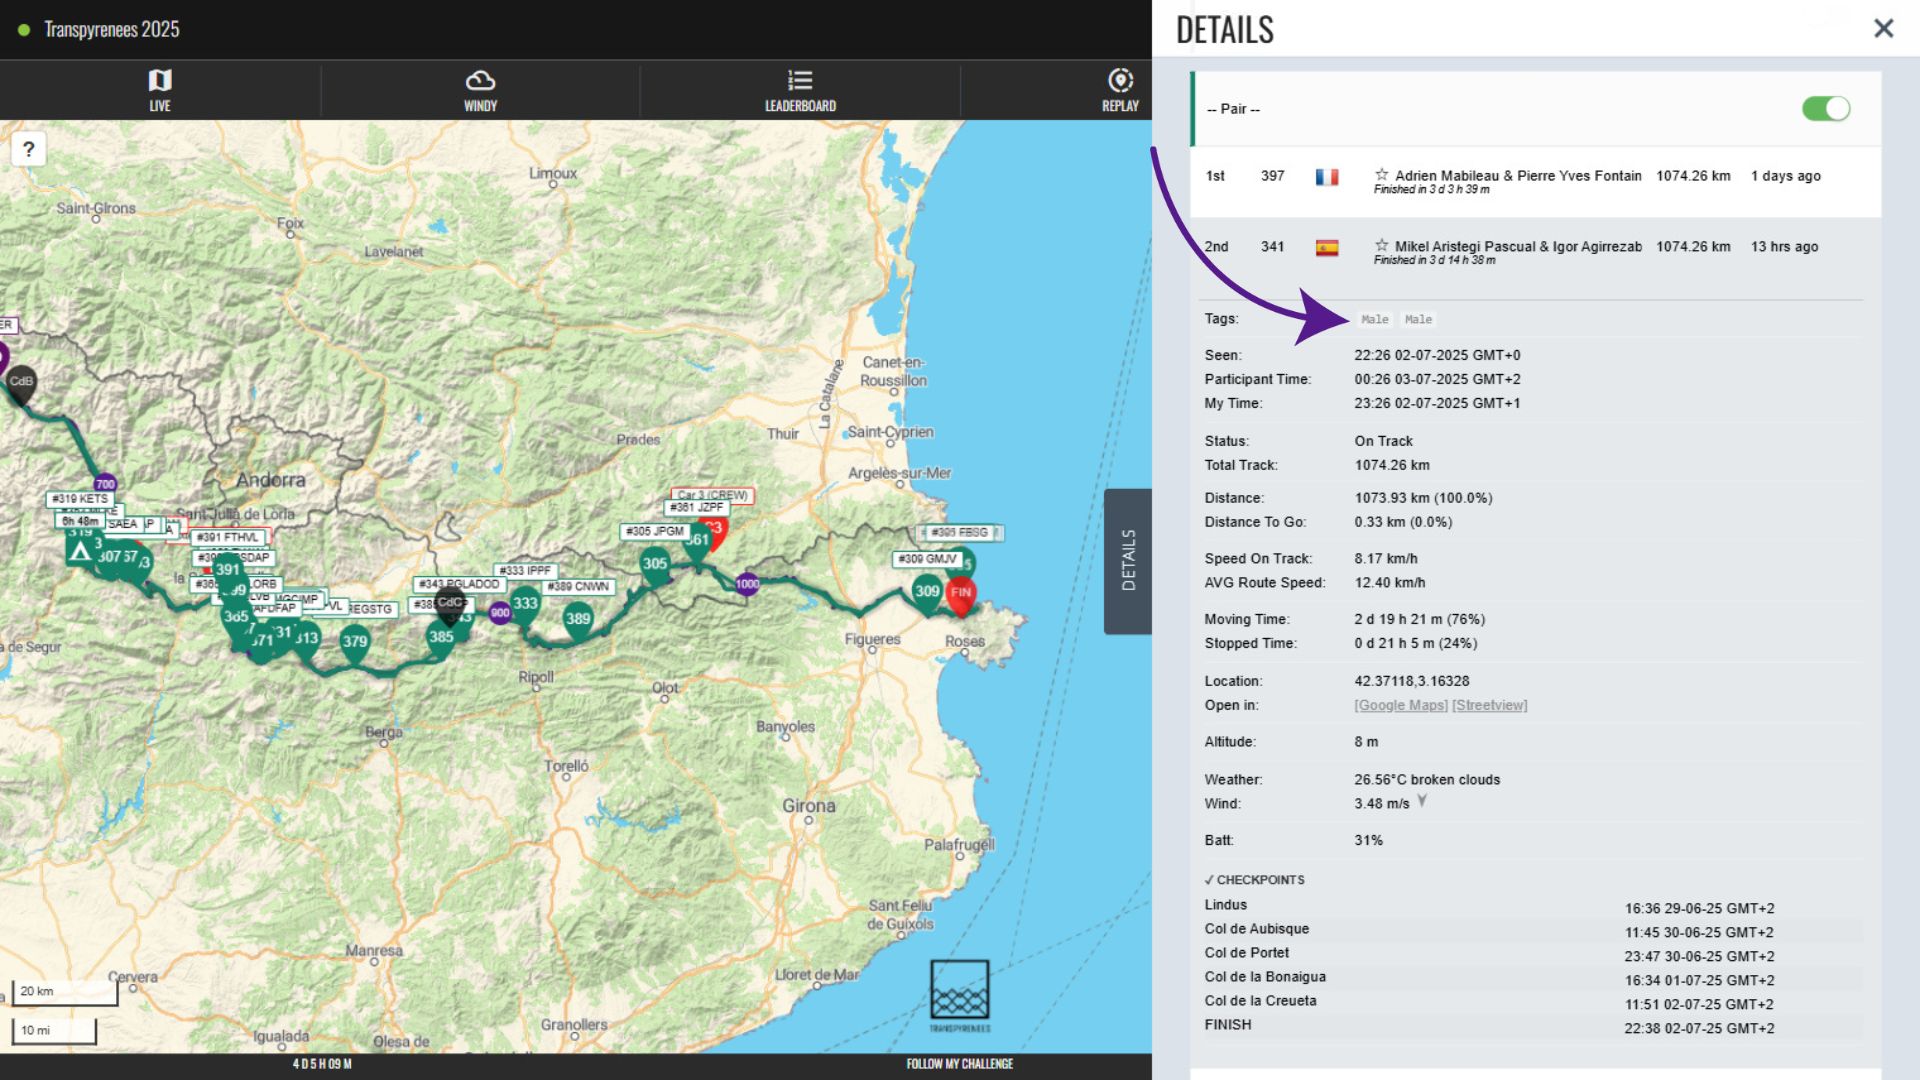Click the Col de la Creueta checkpoint row
Viewport: 1920px width, 1080px height.
point(1533,1003)
